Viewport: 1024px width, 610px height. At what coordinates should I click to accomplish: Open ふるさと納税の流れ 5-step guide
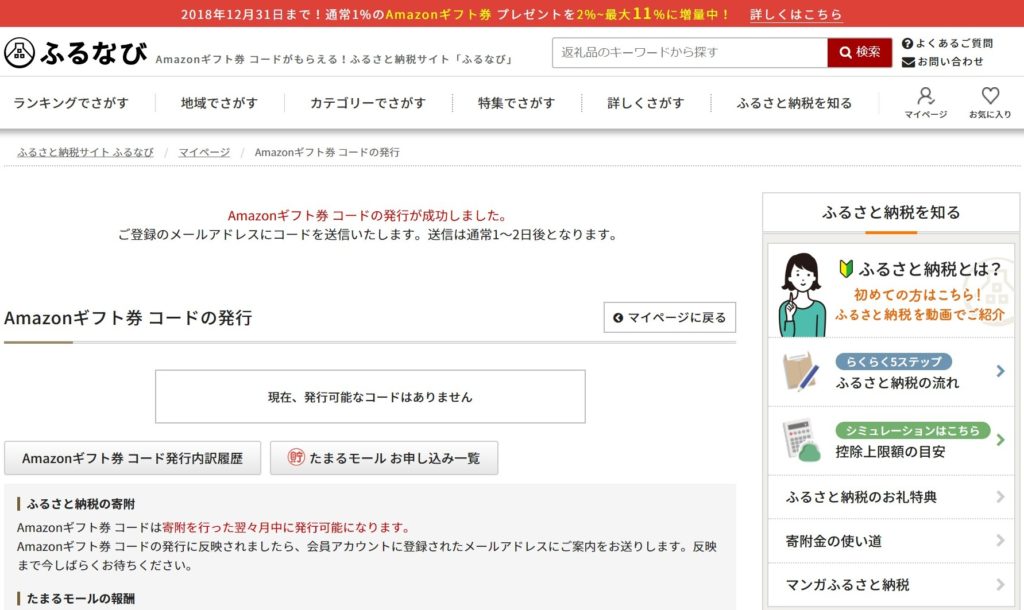pyautogui.click(x=890, y=372)
